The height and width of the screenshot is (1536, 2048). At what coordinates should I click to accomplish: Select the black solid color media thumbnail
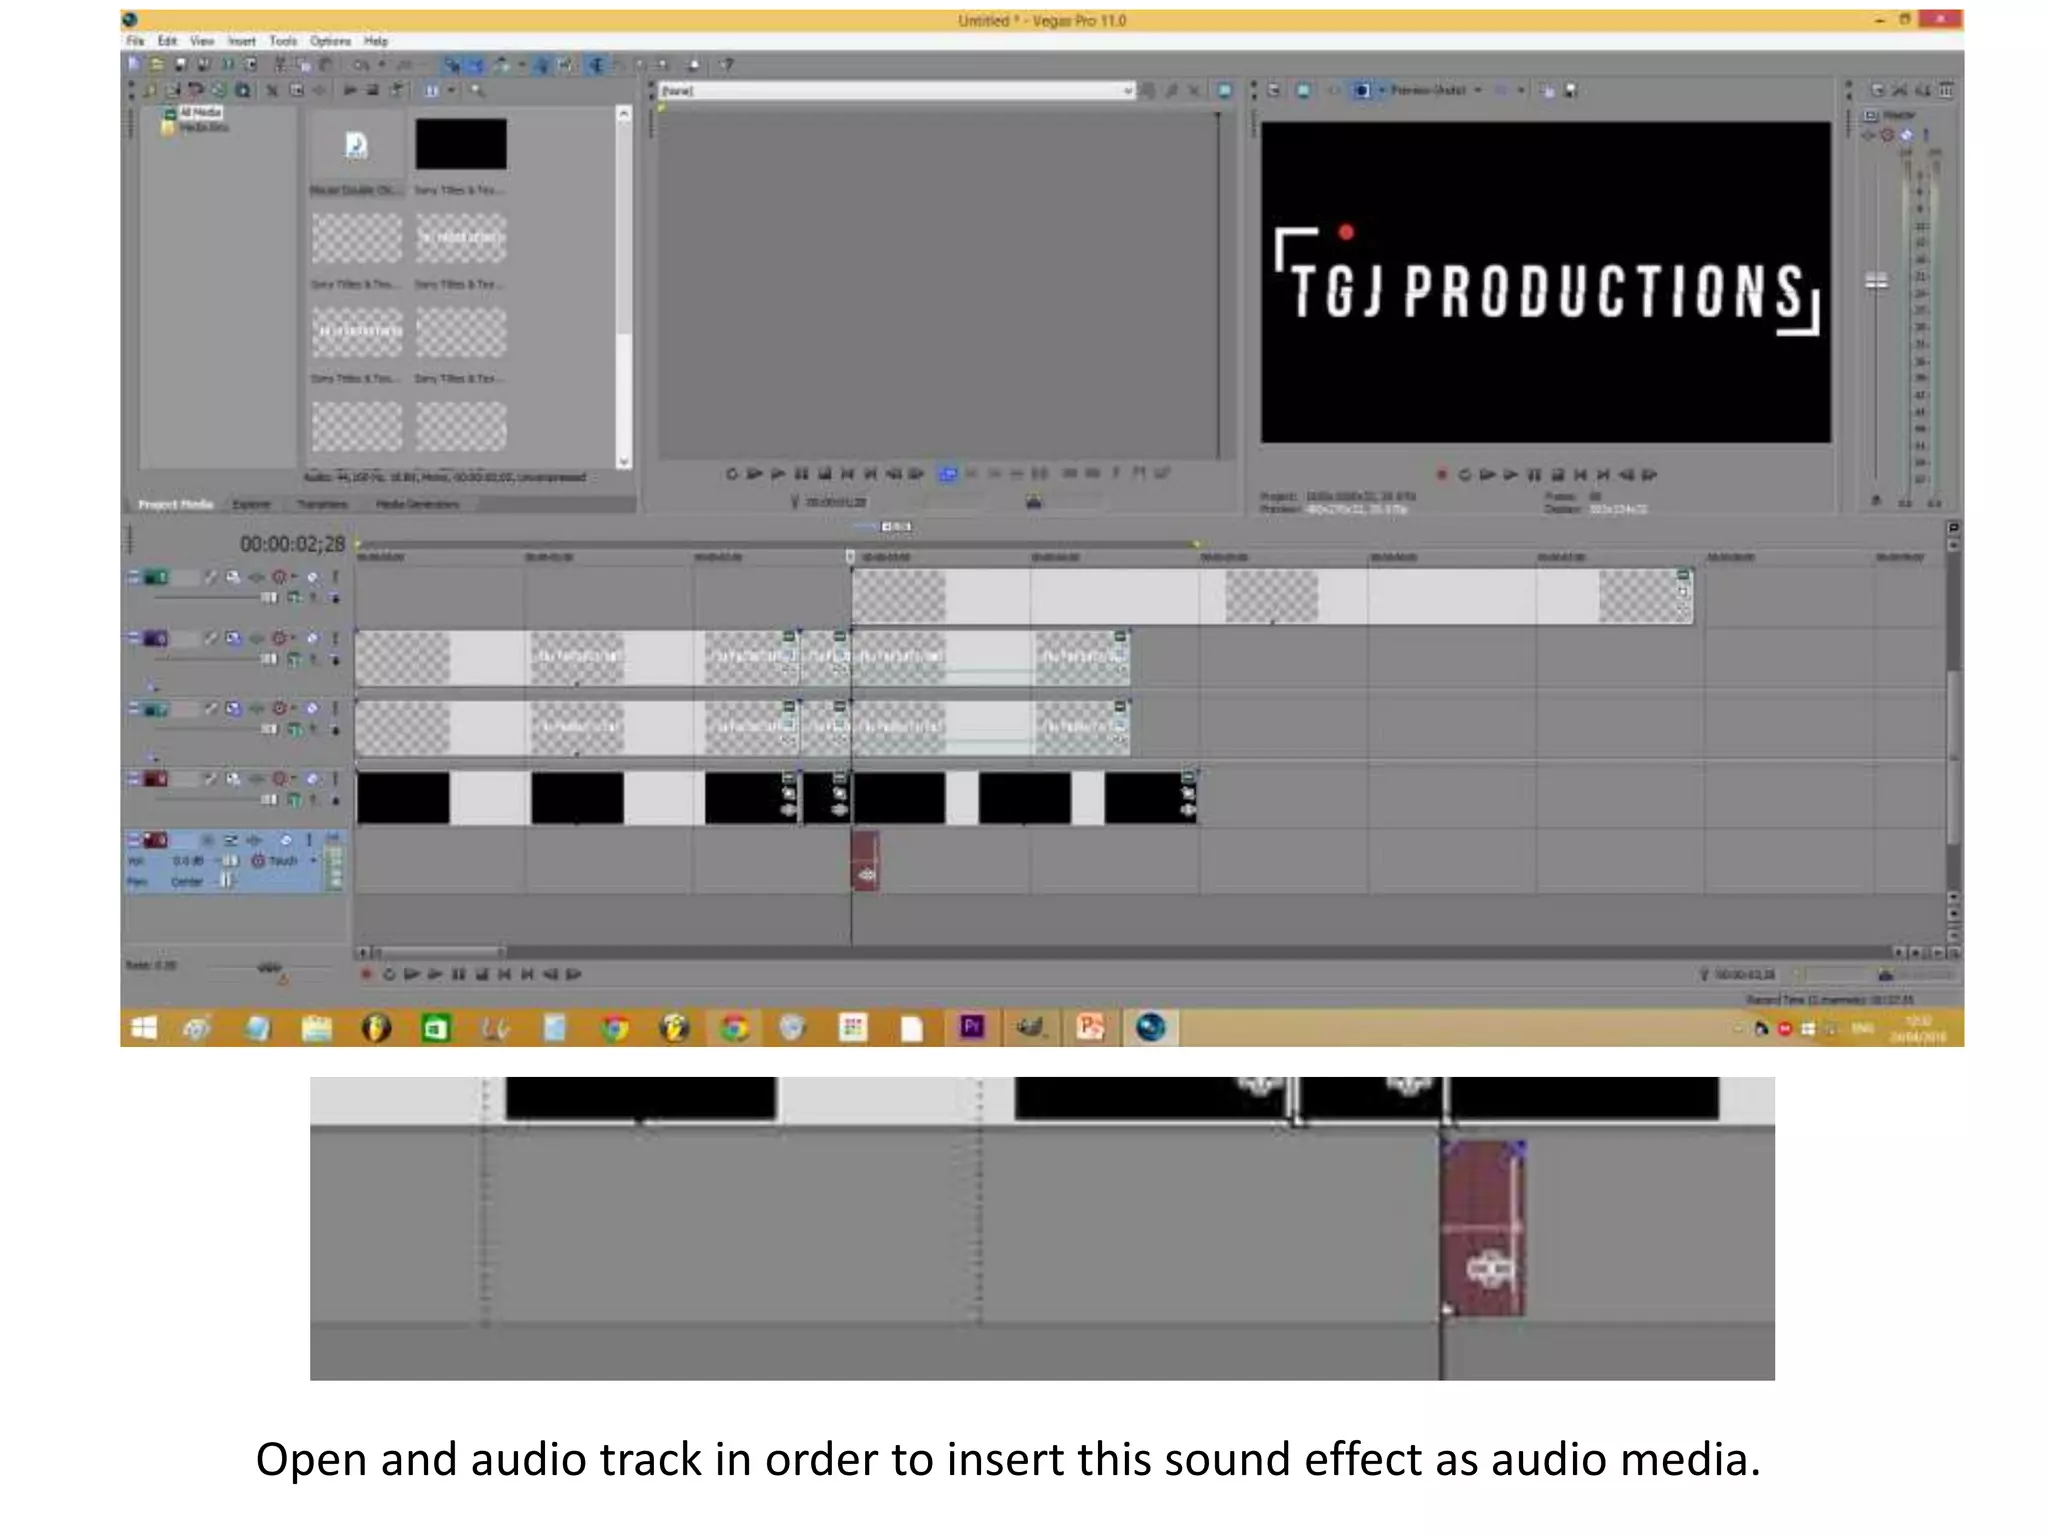461,144
